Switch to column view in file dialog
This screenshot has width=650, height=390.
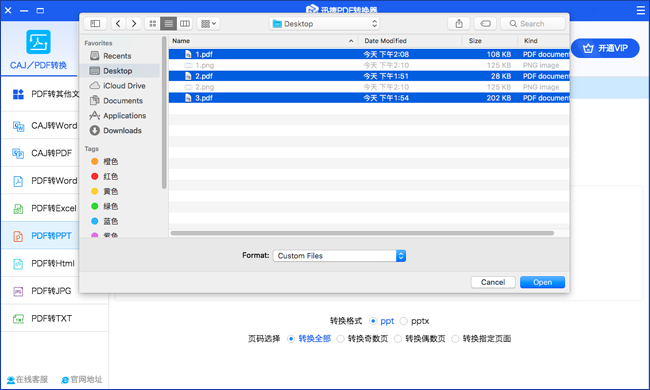pos(185,24)
